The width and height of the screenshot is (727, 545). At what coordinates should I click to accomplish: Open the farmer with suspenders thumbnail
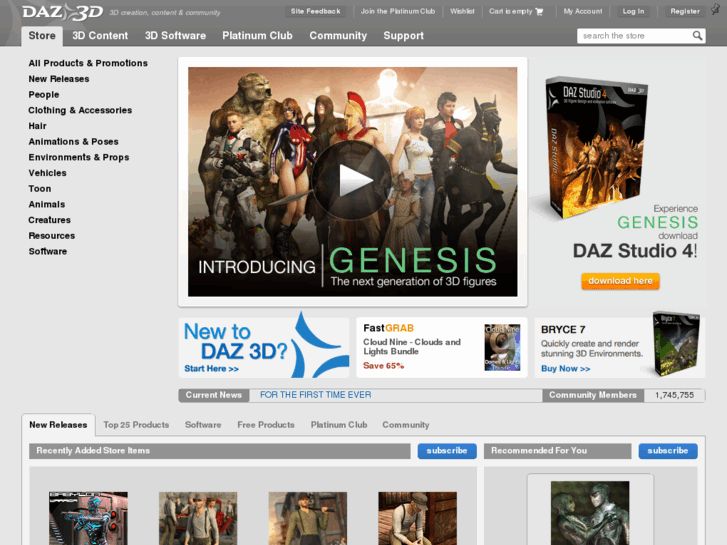(307, 519)
